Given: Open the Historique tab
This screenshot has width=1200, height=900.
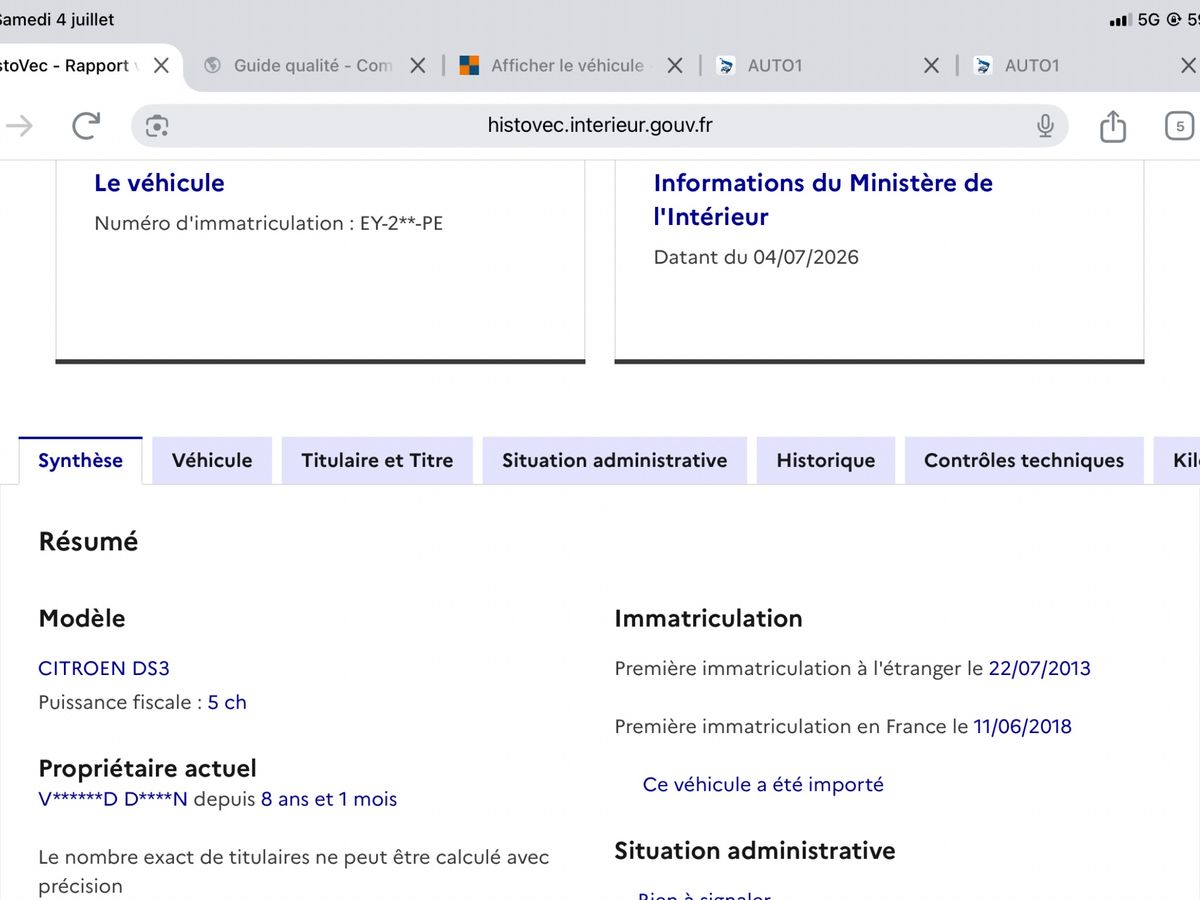Looking at the screenshot, I should tap(826, 461).
